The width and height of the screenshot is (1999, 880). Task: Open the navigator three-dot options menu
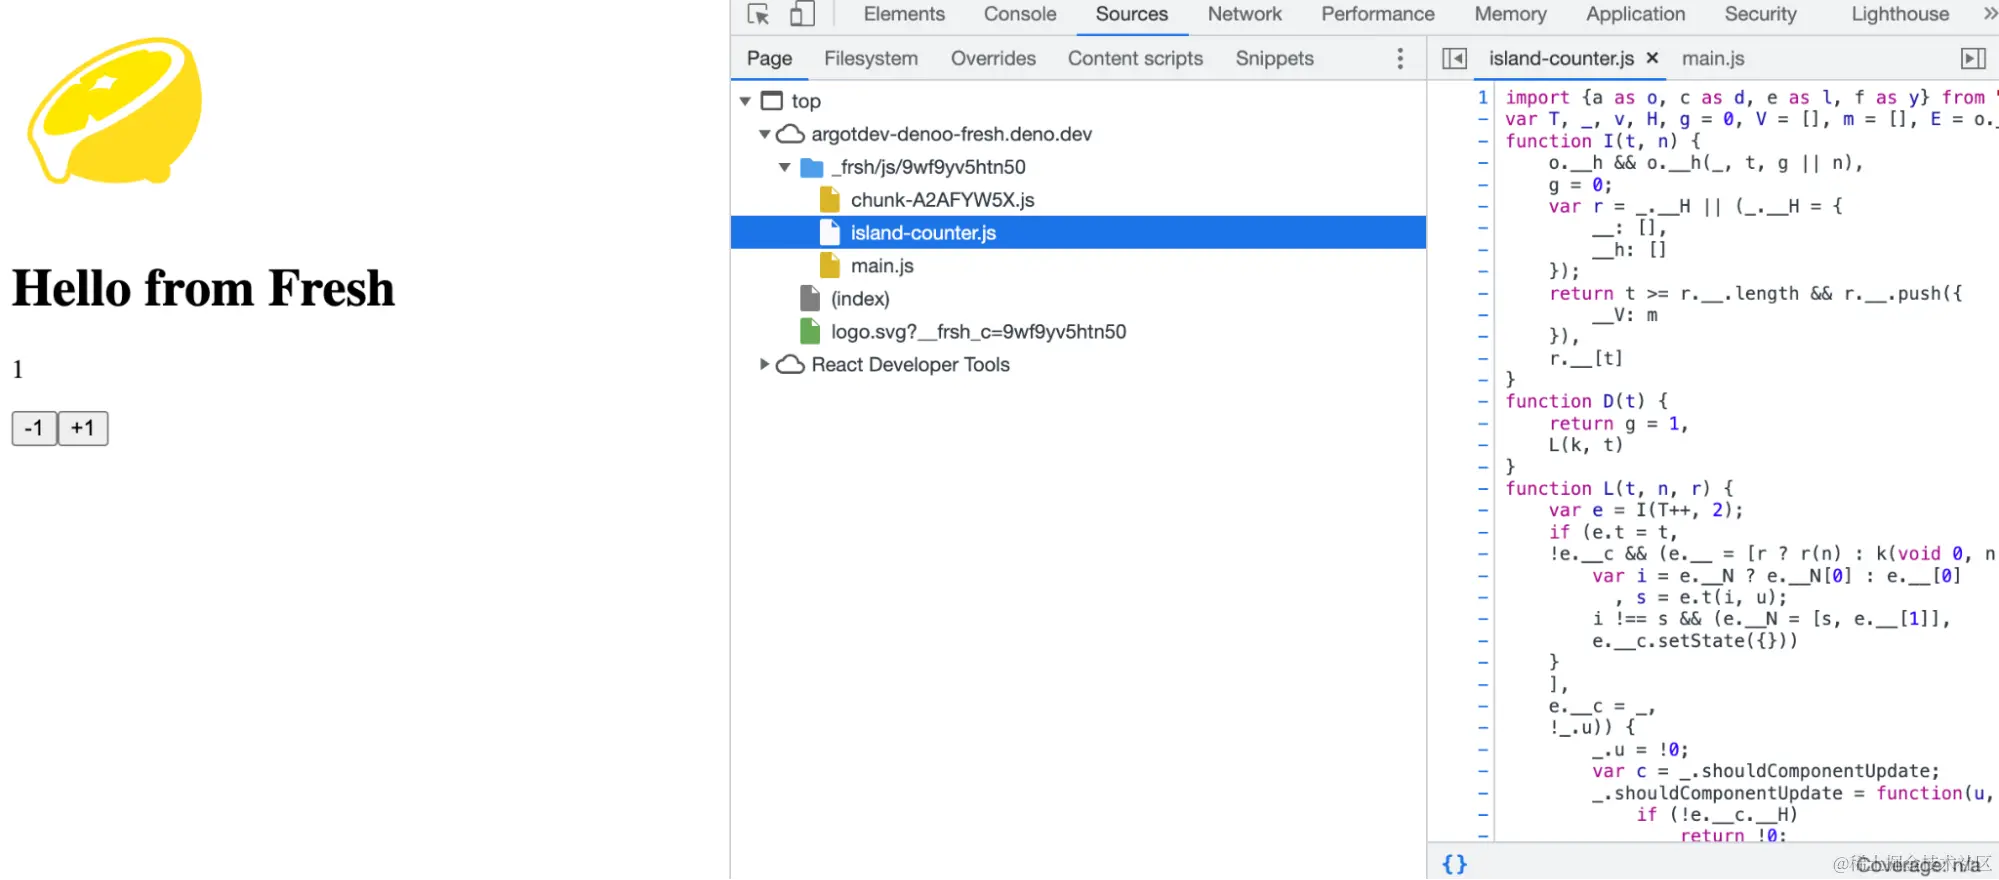[x=1400, y=58]
